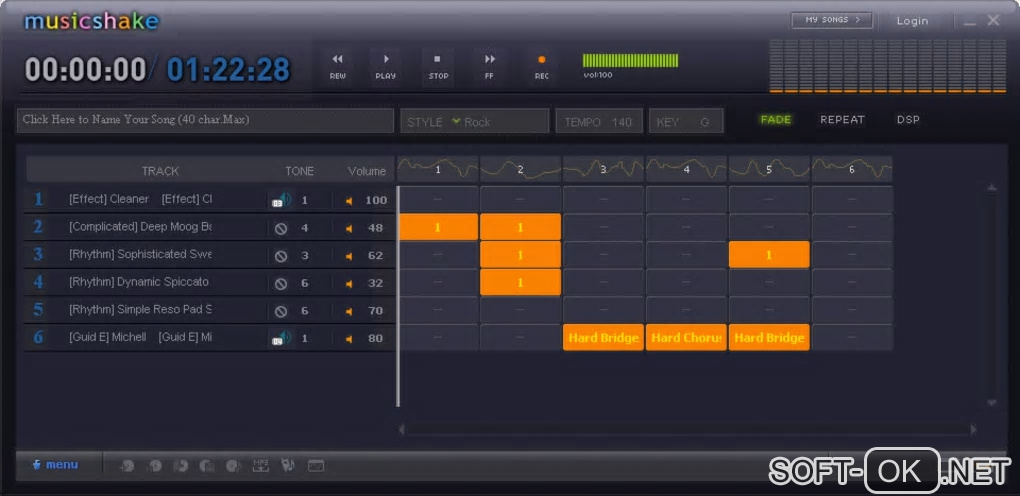Select measure 4 header with waveform

click(x=686, y=169)
